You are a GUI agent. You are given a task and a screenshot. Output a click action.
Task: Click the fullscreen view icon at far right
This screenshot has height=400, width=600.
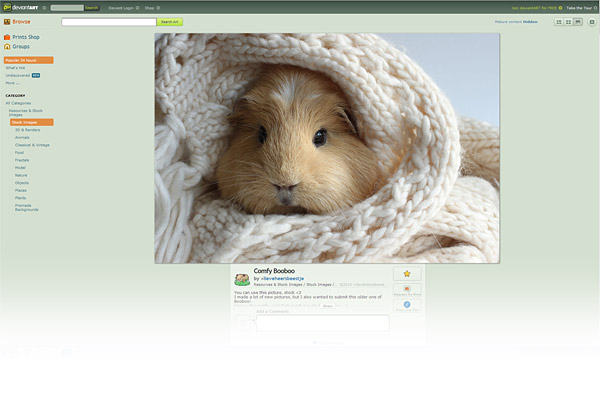pyautogui.click(x=592, y=21)
